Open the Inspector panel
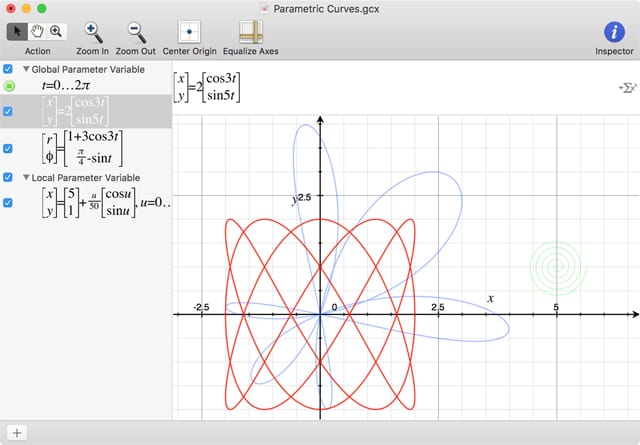This screenshot has width=640, height=445. [x=614, y=31]
